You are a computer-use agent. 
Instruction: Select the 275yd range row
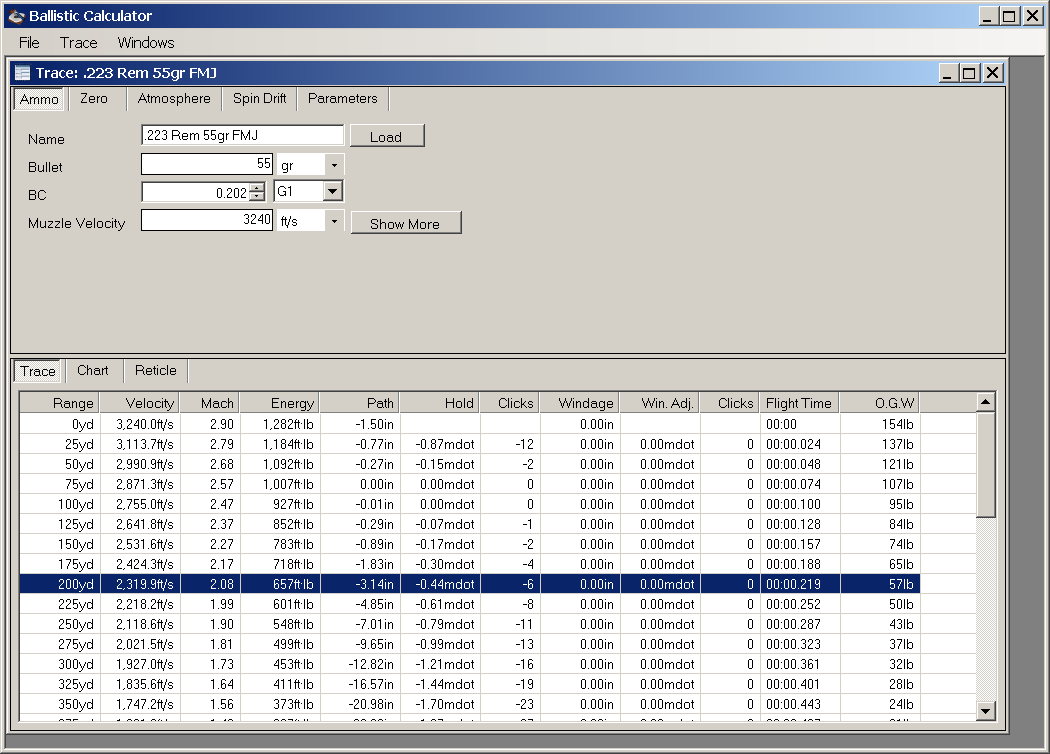pyautogui.click(x=469, y=644)
